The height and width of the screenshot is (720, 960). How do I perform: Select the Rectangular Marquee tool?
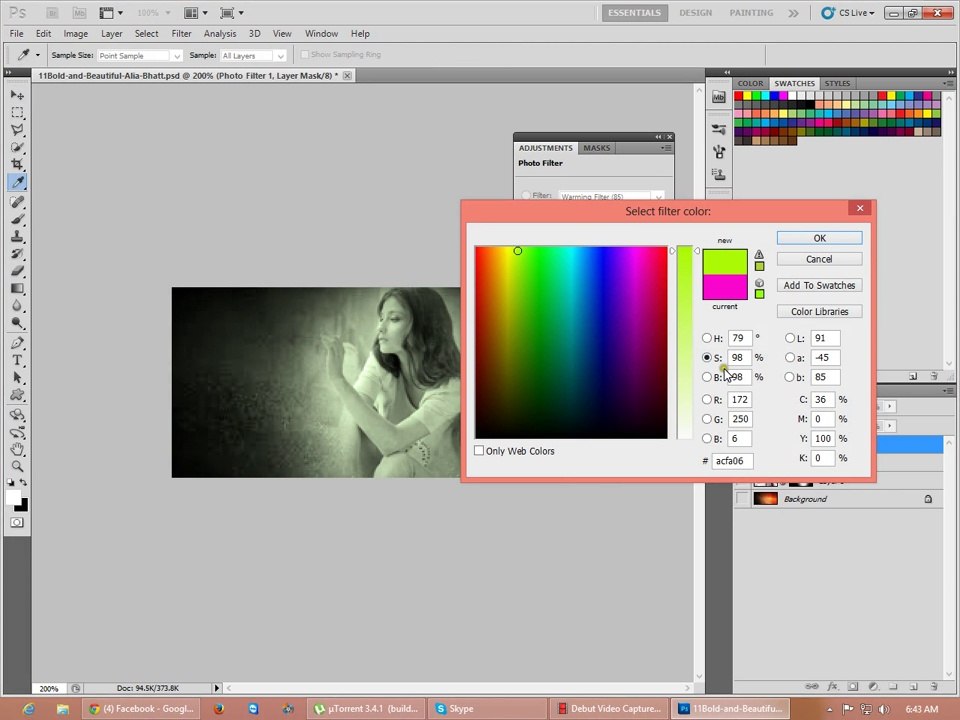click(17, 113)
